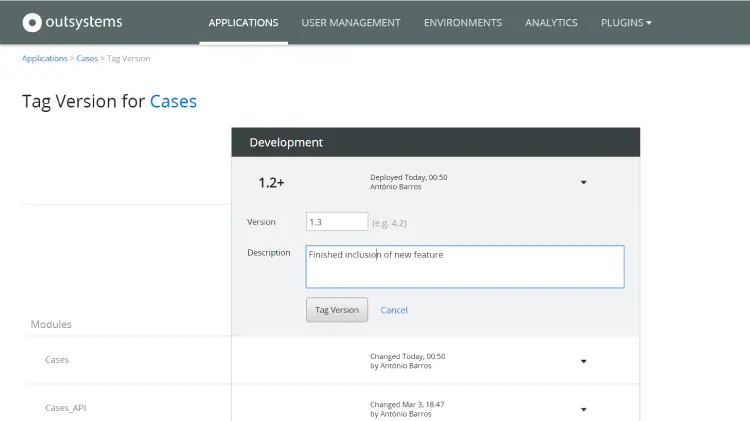Click the Cancel link
Viewport: 750px width, 421px height.
[394, 310]
